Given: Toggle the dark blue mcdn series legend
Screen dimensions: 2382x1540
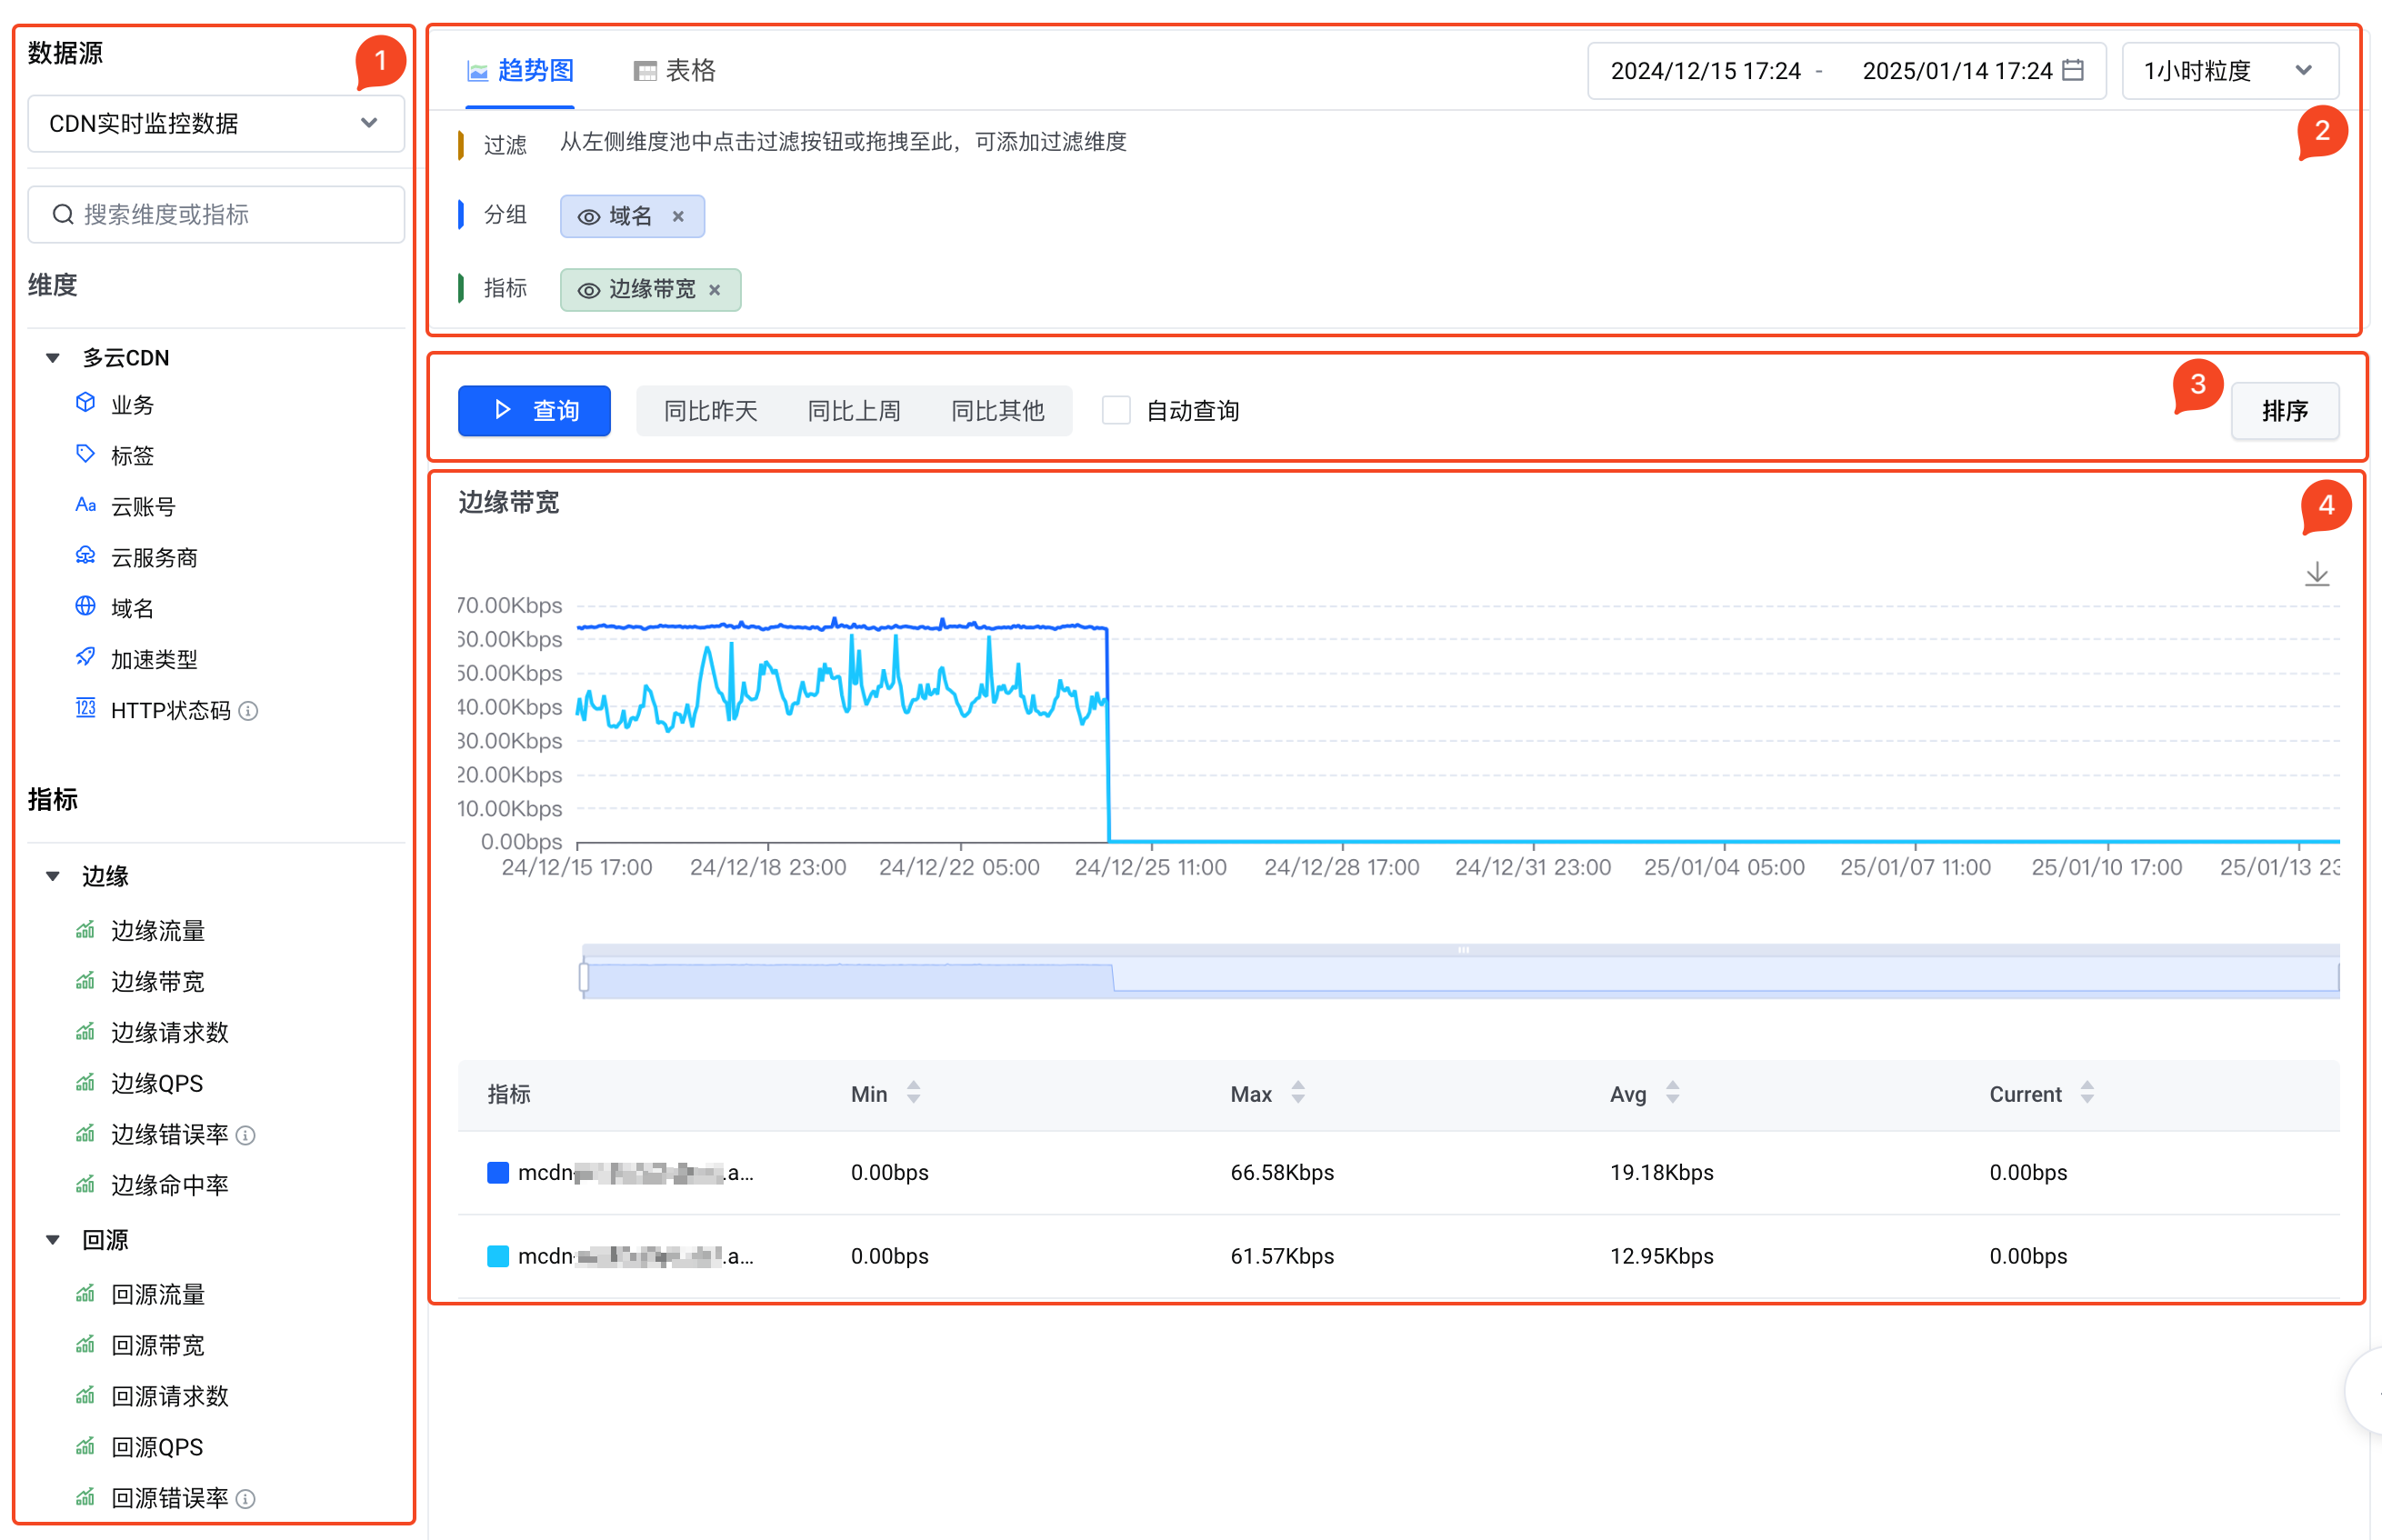Looking at the screenshot, I should tap(498, 1172).
